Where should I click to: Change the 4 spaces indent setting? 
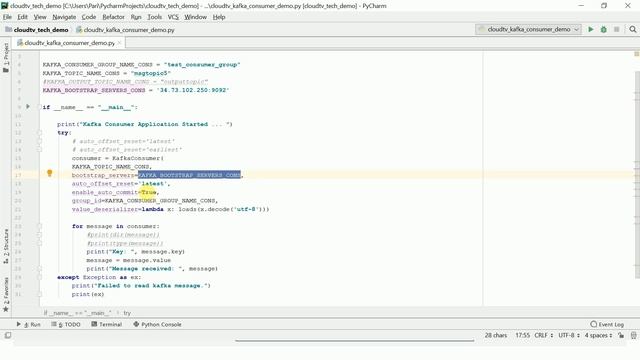598,335
